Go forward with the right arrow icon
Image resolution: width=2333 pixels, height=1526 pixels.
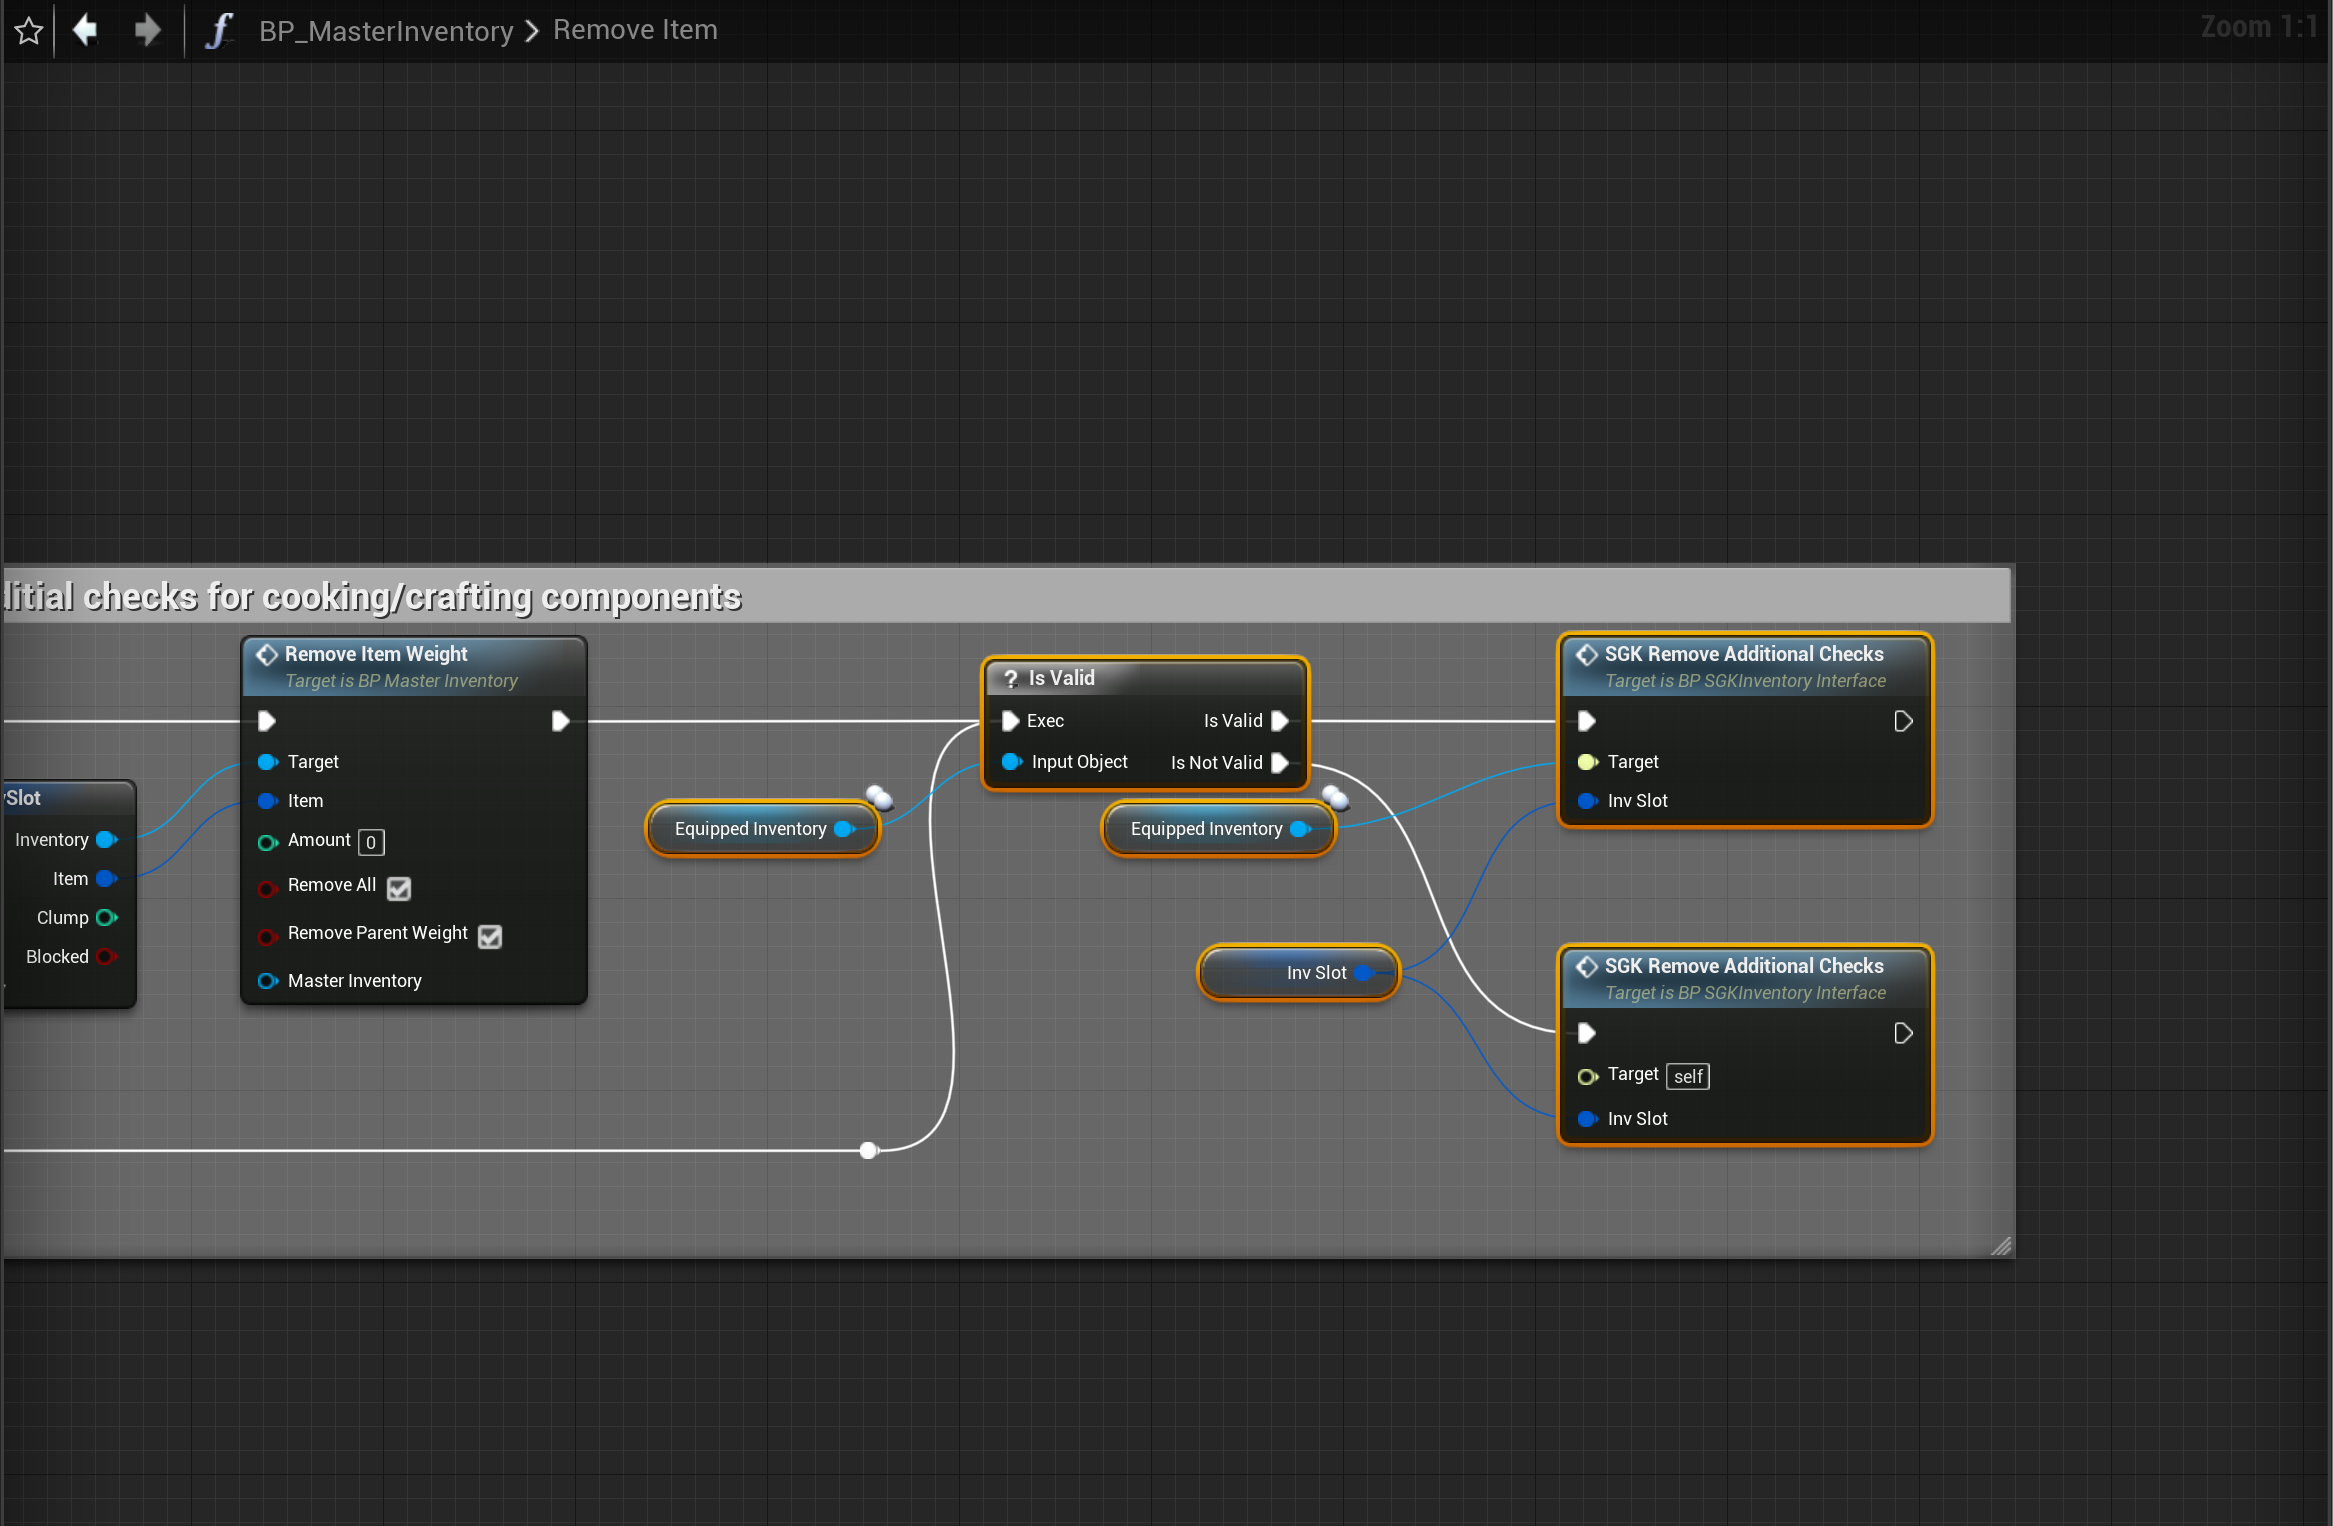[x=147, y=30]
